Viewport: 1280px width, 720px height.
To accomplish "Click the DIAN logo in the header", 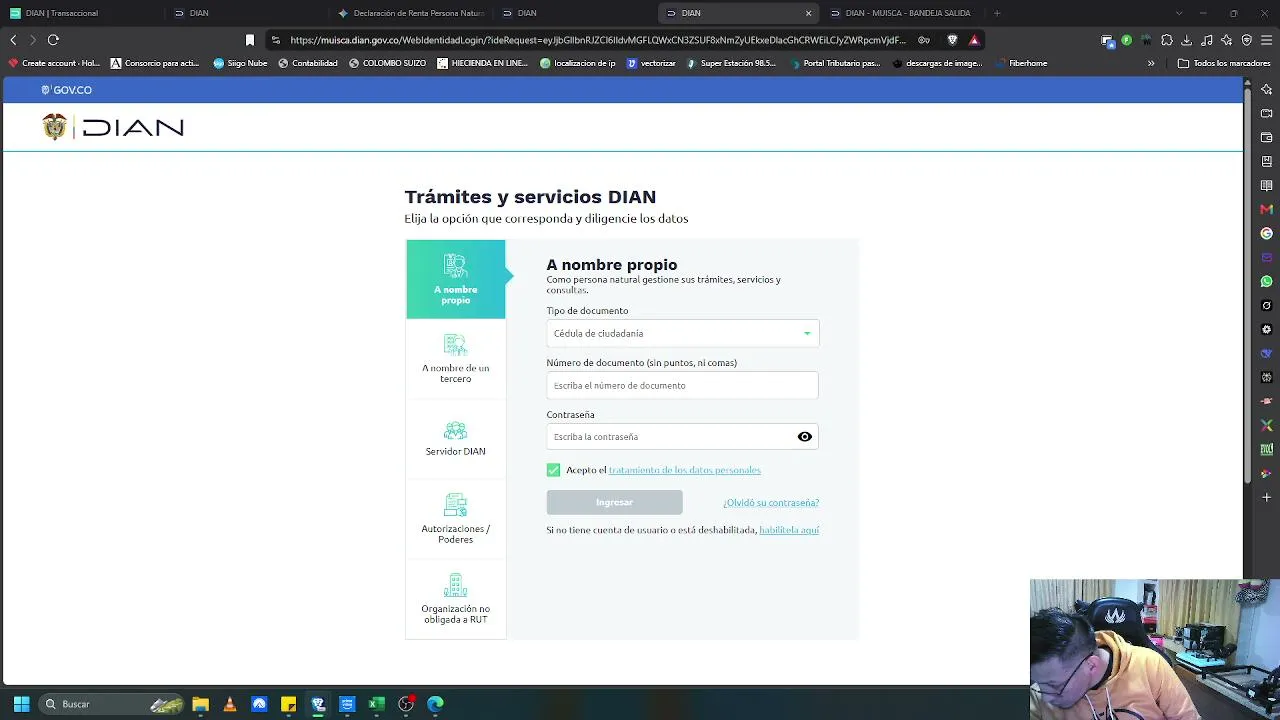I will (x=113, y=127).
